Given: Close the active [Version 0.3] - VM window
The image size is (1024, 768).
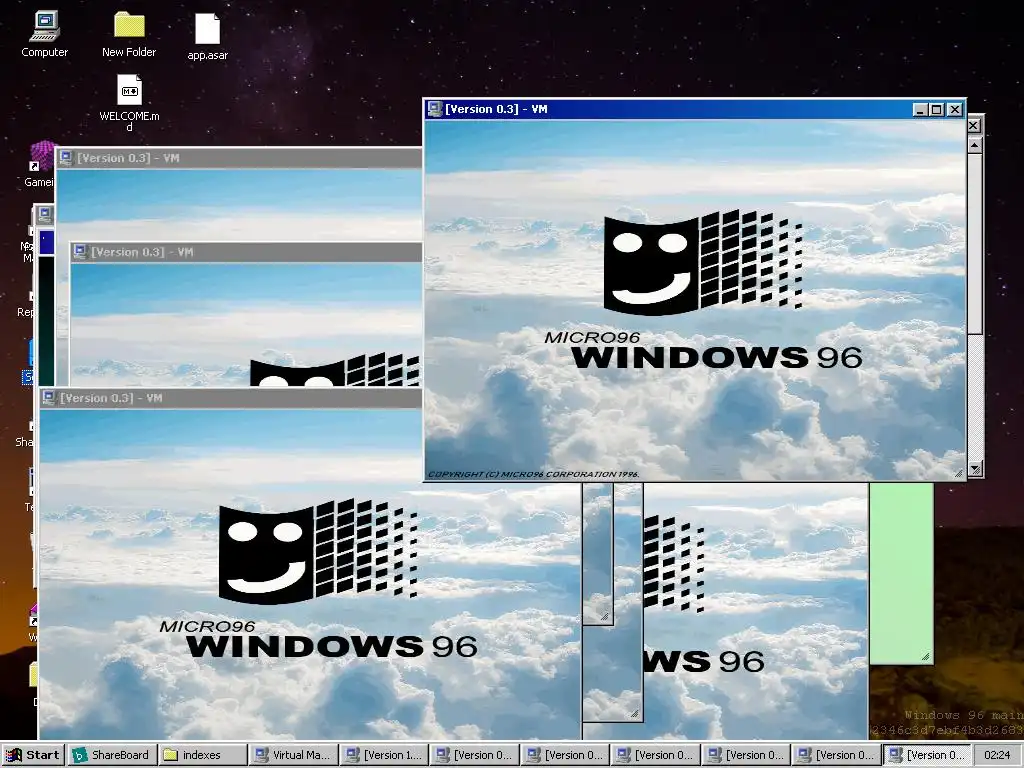Looking at the screenshot, I should [x=955, y=110].
